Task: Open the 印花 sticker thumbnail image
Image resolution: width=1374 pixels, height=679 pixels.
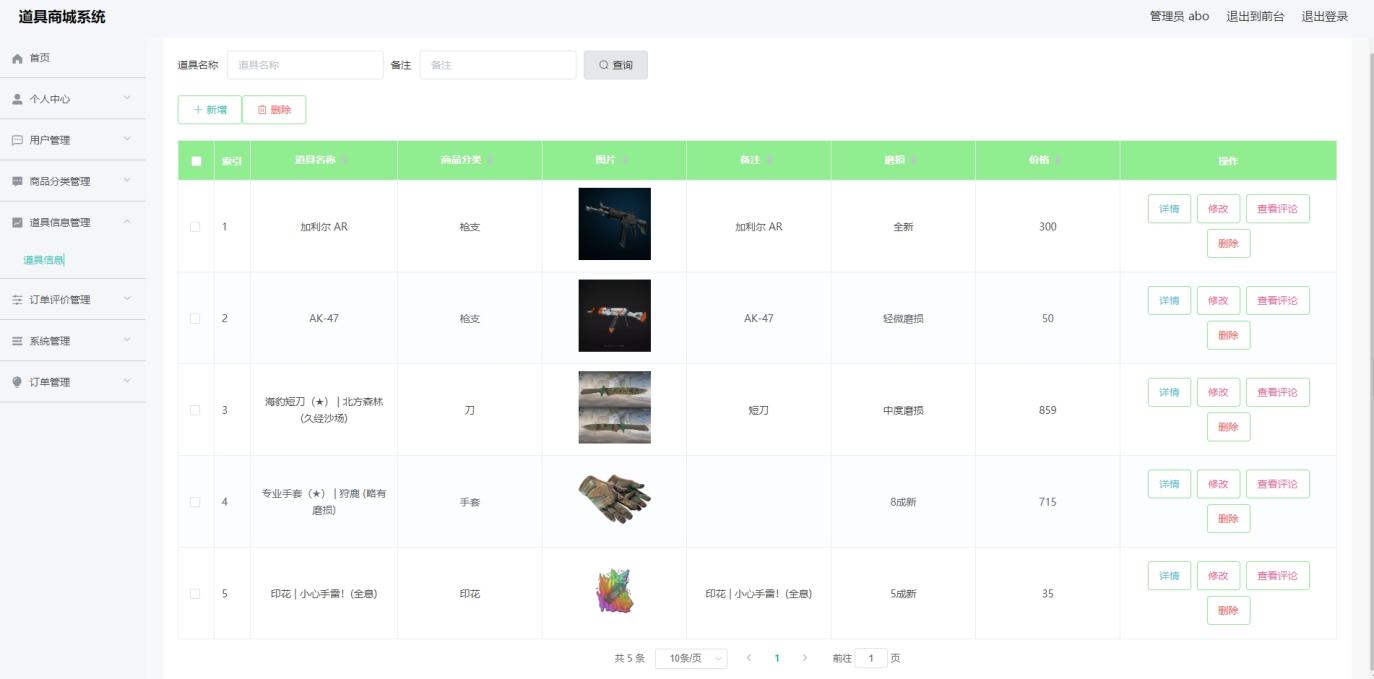Action: tap(614, 591)
